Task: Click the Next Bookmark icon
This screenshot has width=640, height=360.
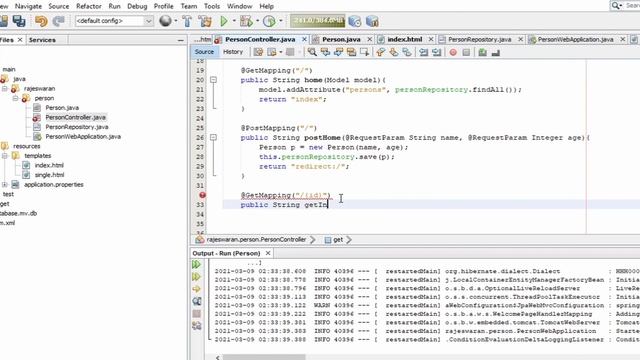Action: [x=394, y=52]
